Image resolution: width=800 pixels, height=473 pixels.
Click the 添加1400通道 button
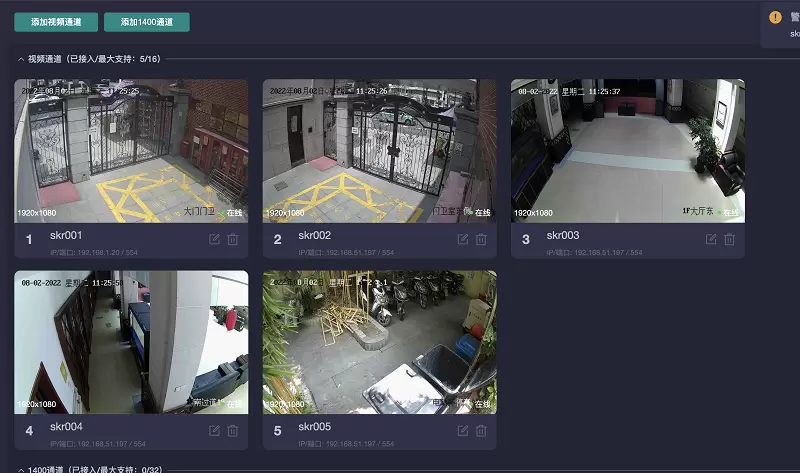[x=146, y=21]
